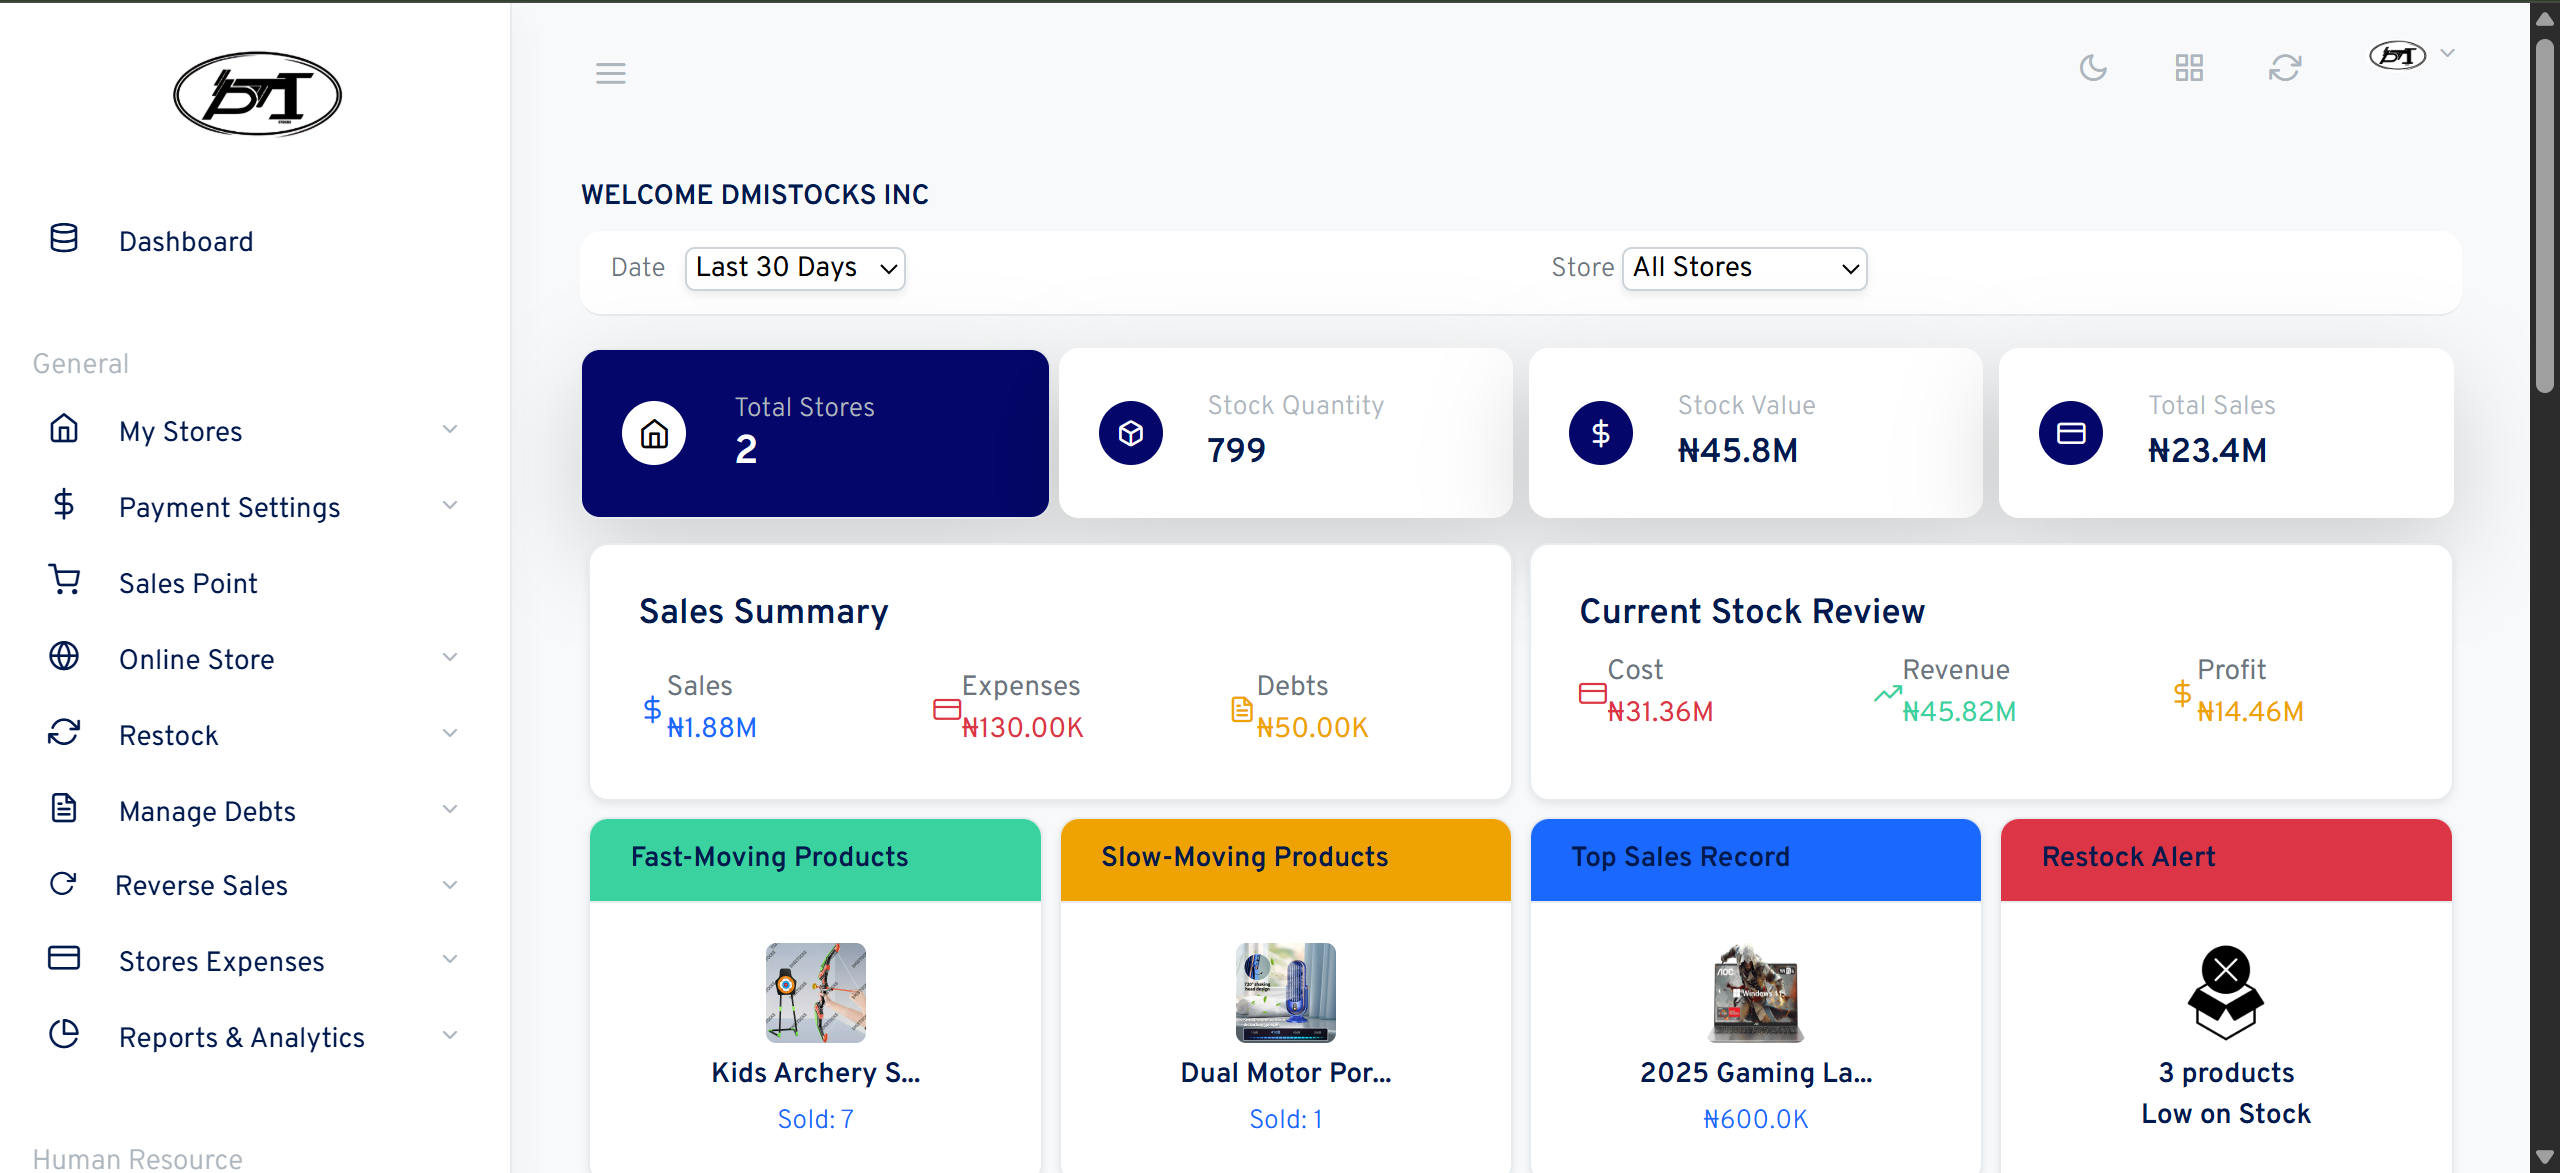Click the Manage Debts document icon
The height and width of the screenshot is (1173, 2560).
pos(64,808)
